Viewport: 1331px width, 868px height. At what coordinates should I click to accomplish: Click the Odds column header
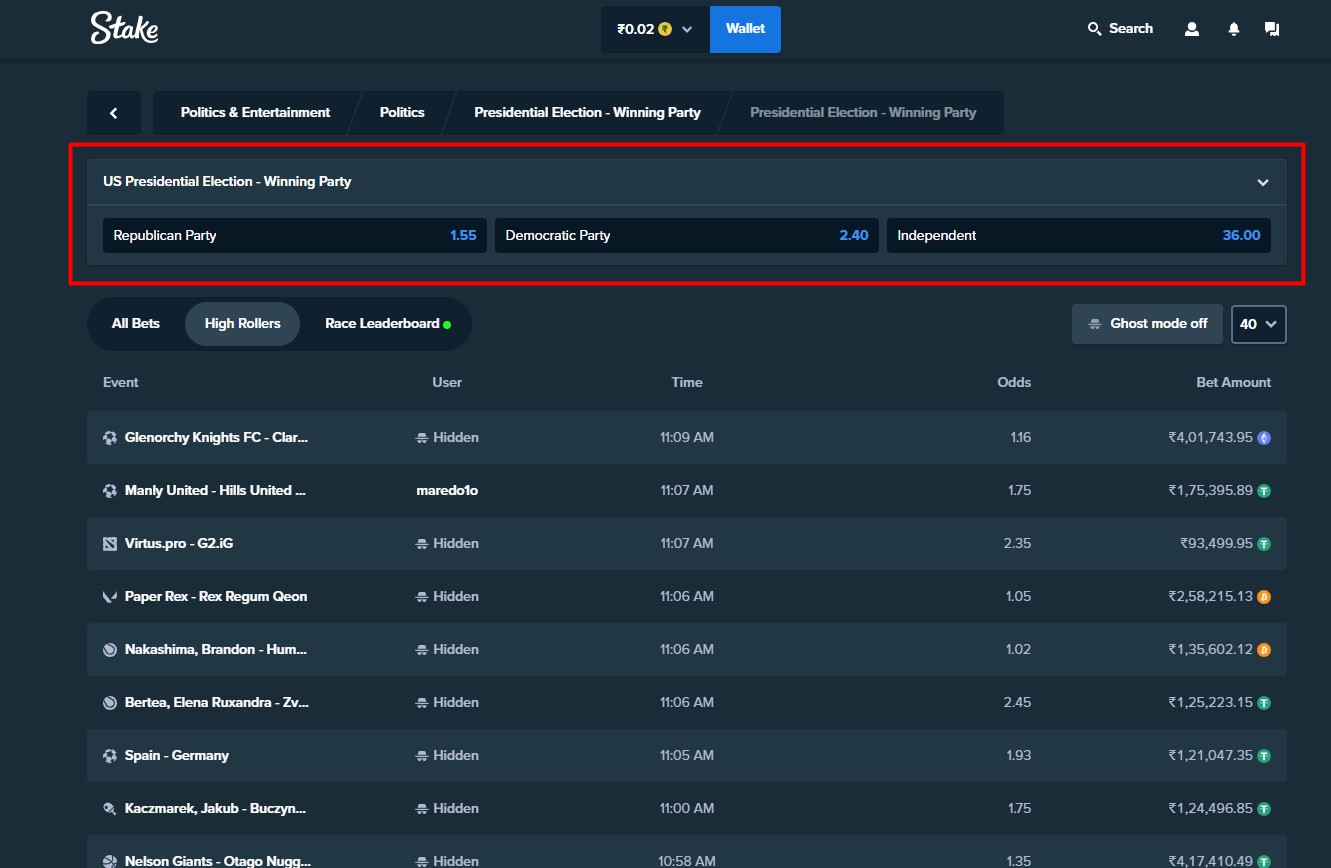[1014, 382]
